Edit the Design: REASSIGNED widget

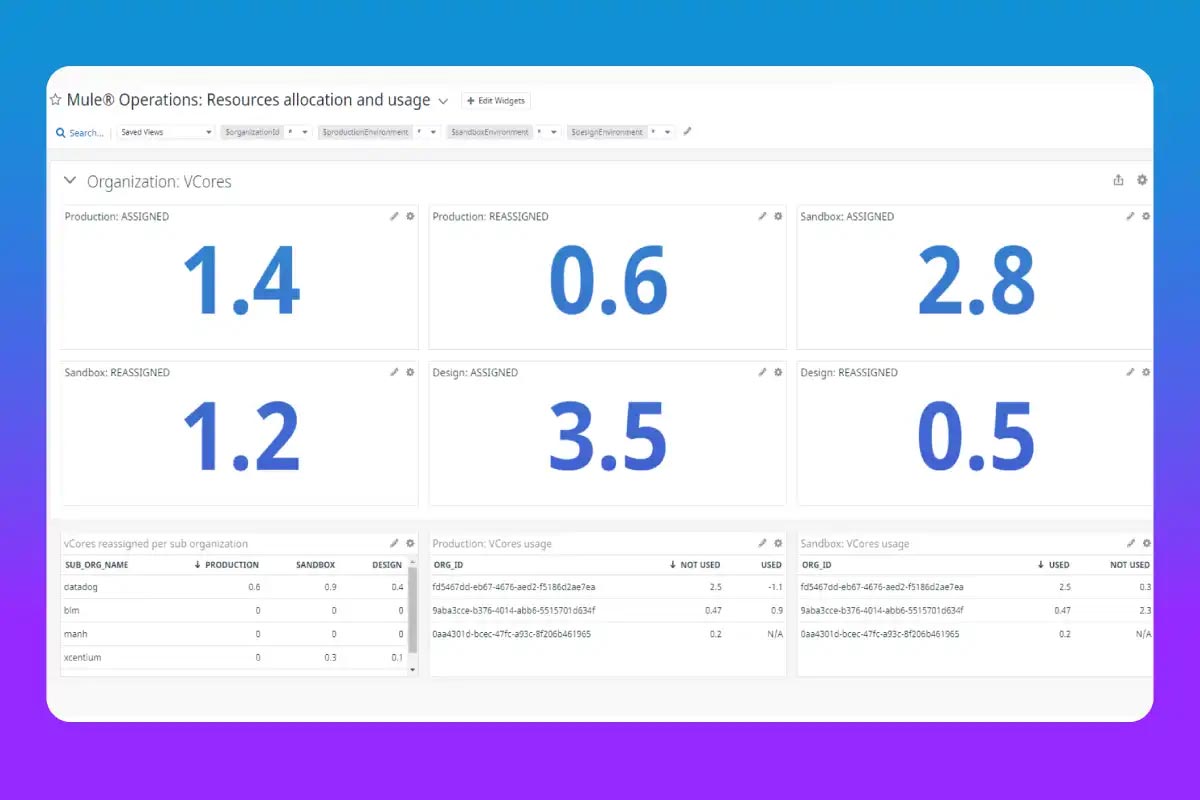[x=1130, y=372]
